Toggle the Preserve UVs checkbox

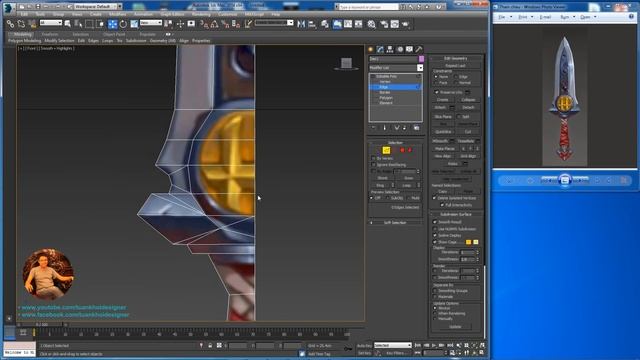pyautogui.click(x=436, y=92)
